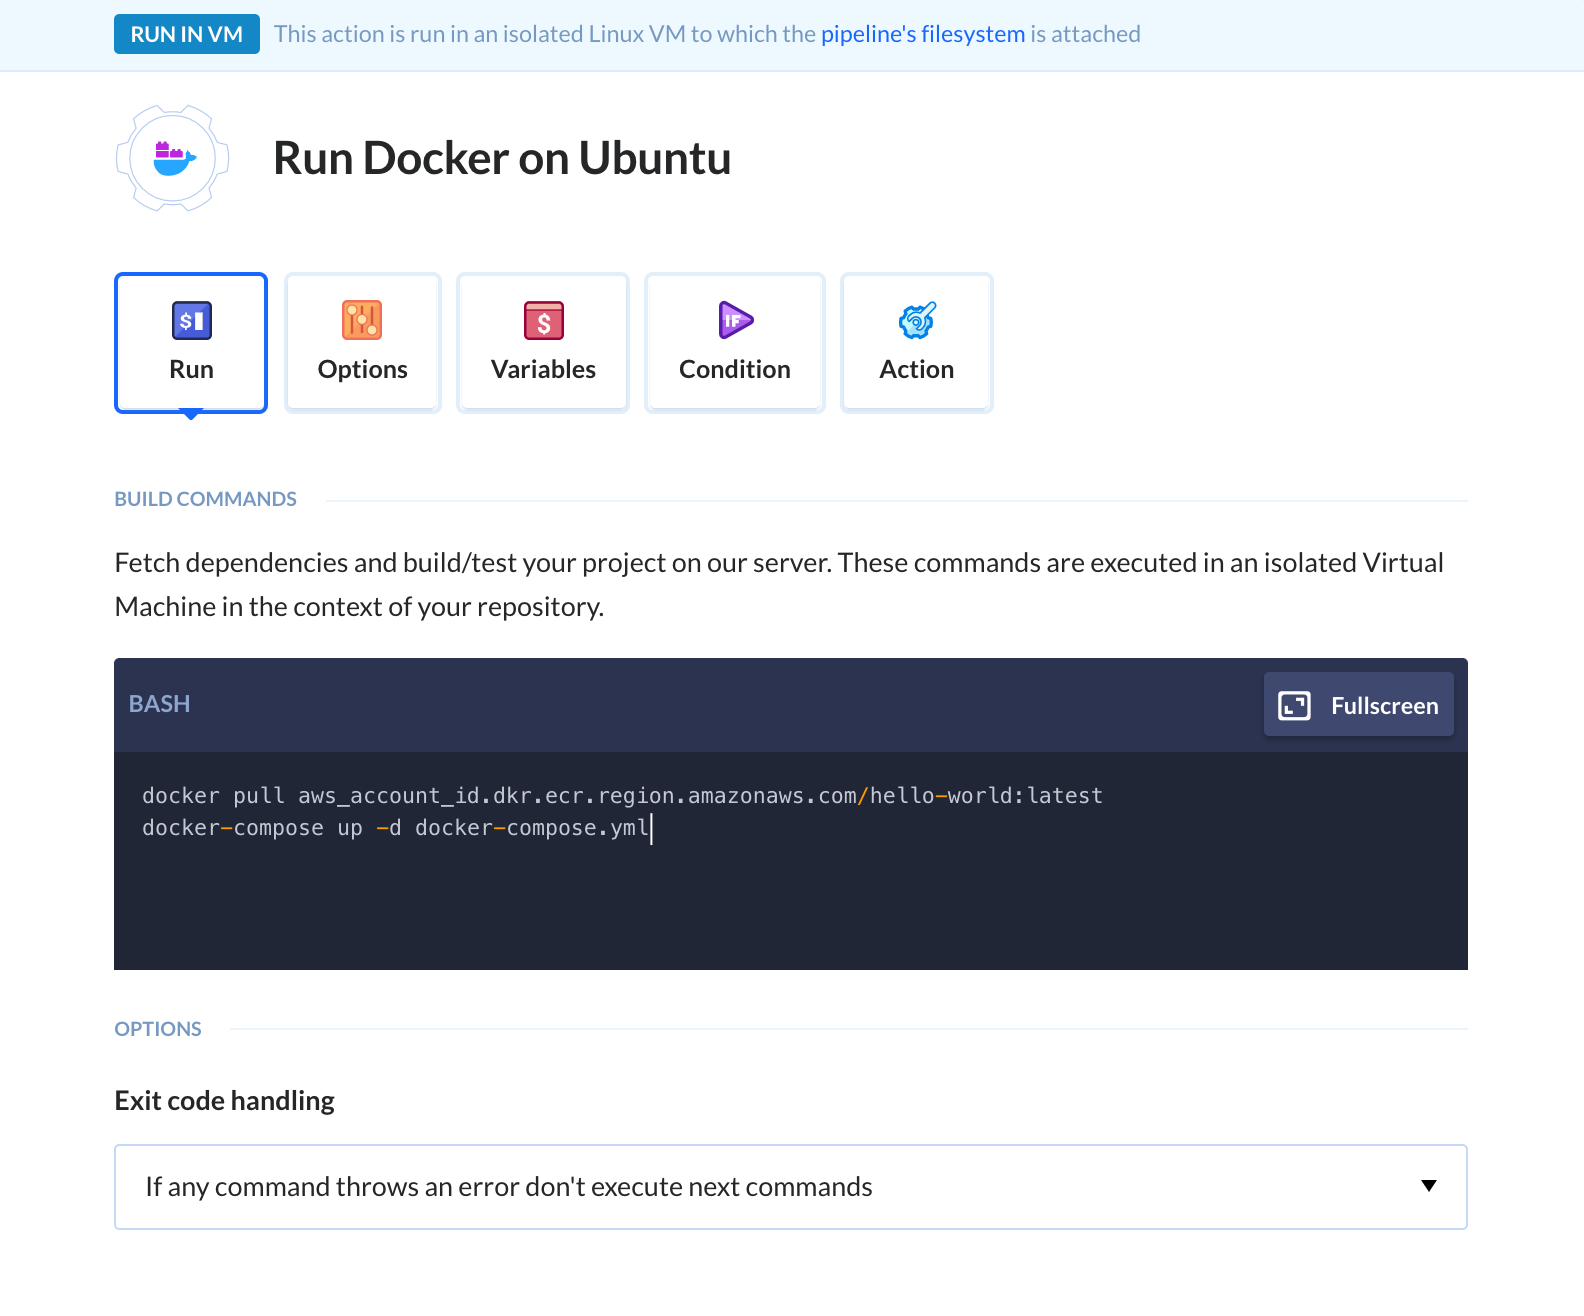Switch to the Run tab
Viewport: 1584px width, 1316px height.
point(191,343)
